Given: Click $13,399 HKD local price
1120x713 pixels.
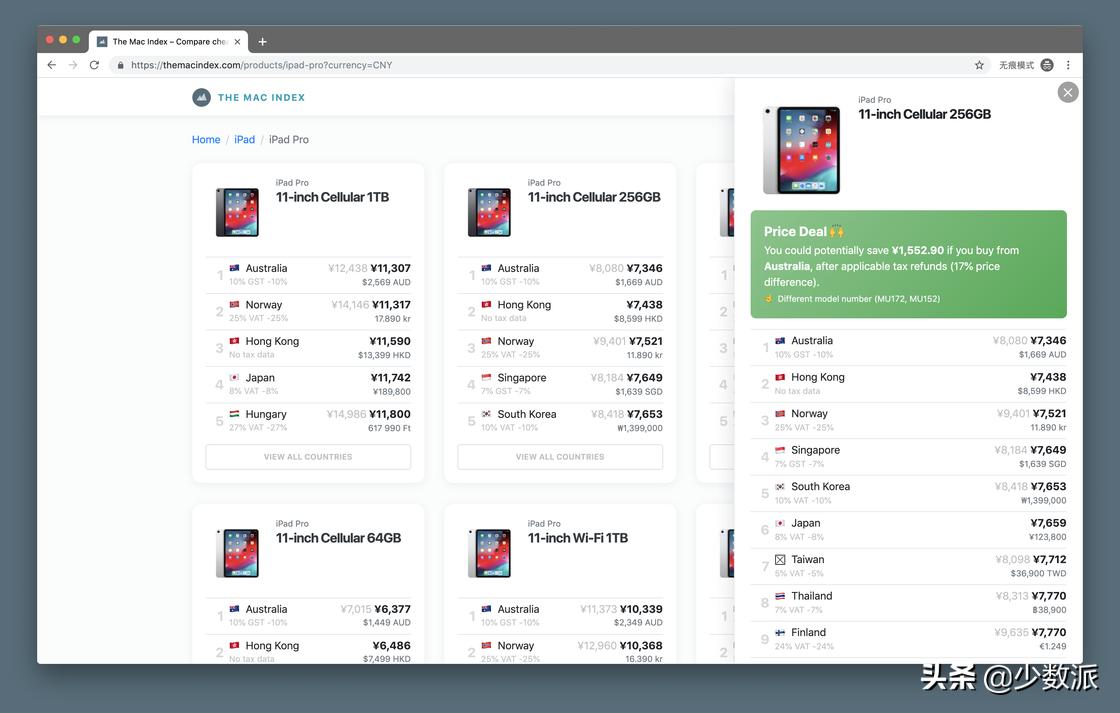Looking at the screenshot, I should pos(384,355).
